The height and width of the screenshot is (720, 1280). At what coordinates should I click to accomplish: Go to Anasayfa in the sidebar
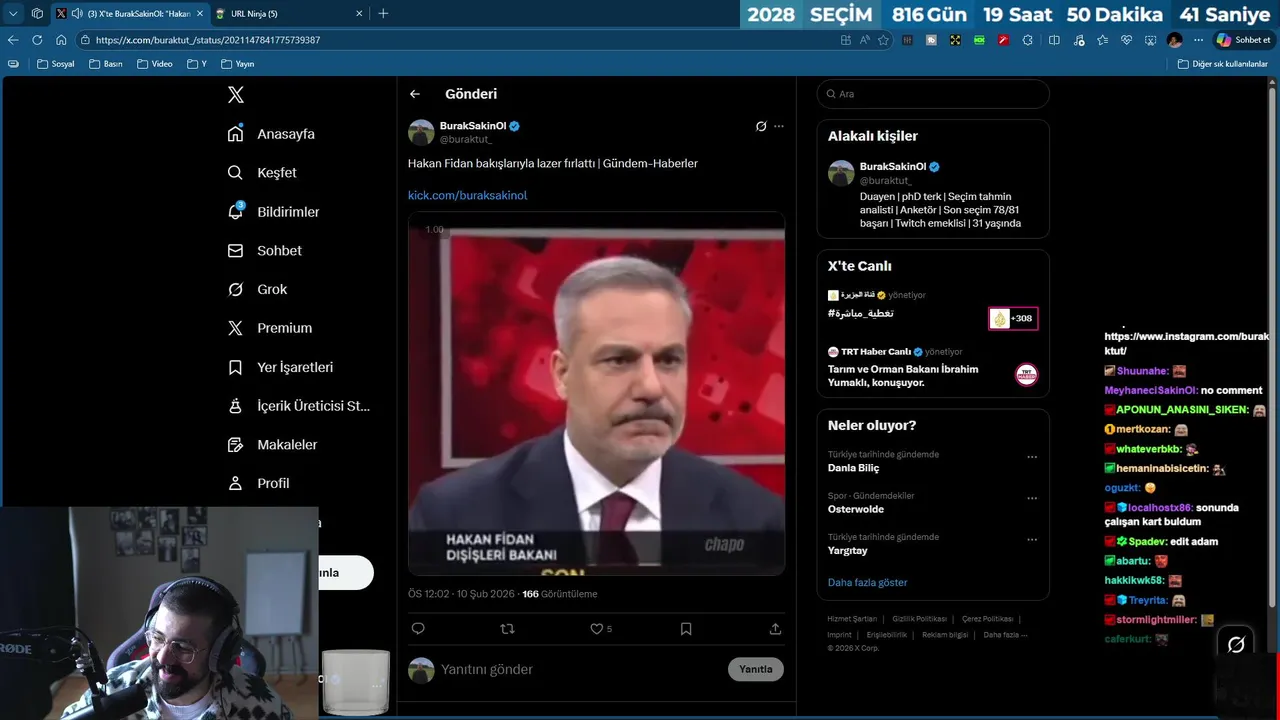click(x=271, y=134)
